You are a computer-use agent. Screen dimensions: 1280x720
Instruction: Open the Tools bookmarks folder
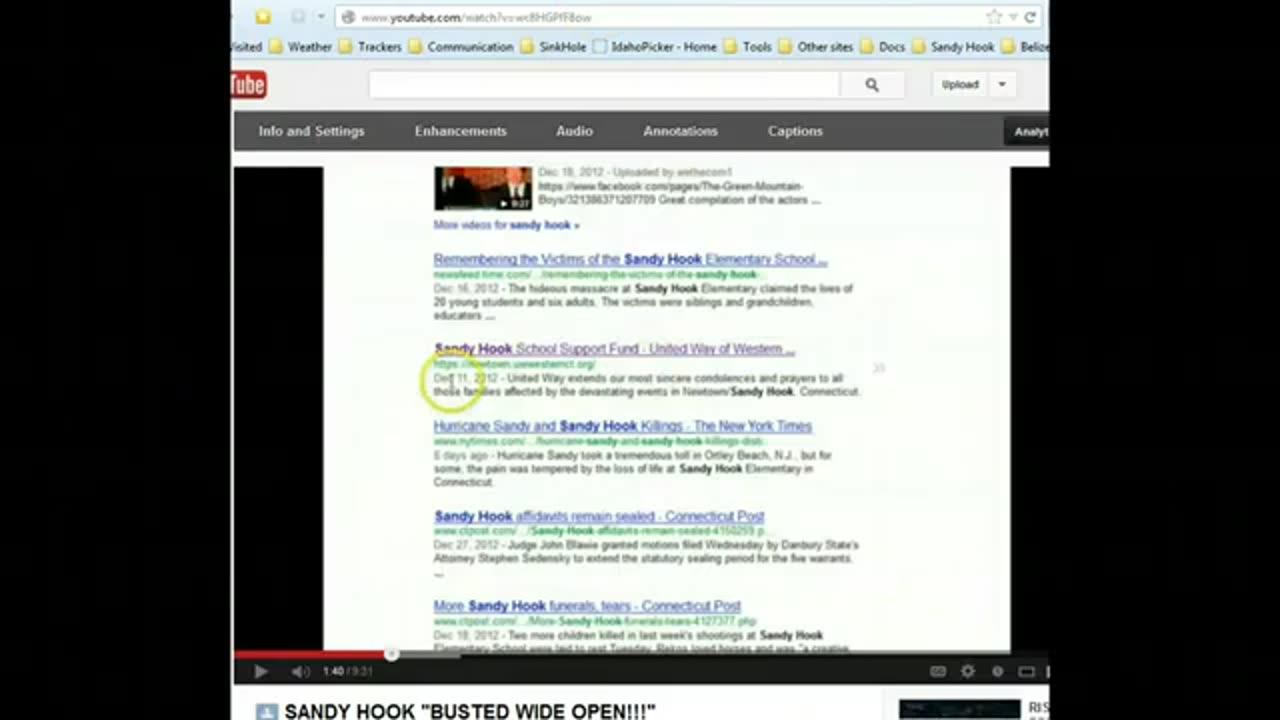tap(748, 47)
